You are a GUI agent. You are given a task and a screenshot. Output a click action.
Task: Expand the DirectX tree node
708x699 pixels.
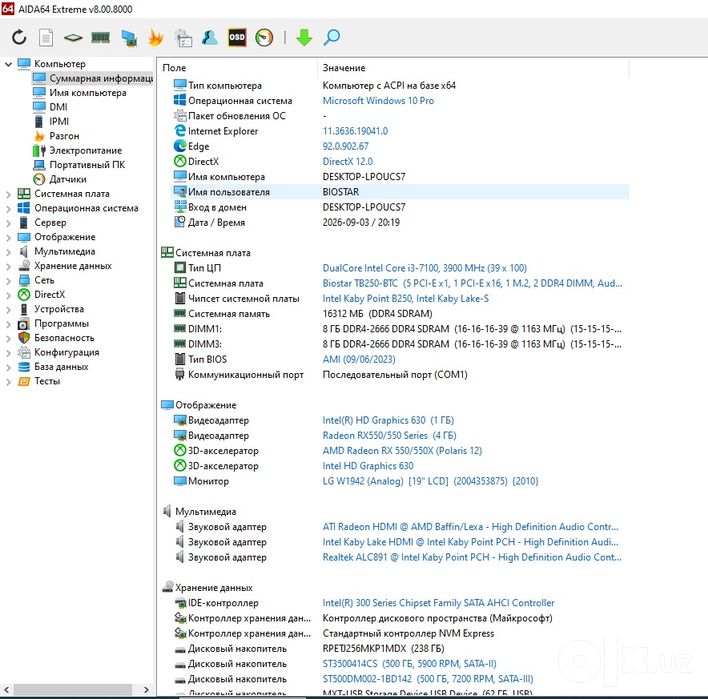[x=8, y=295]
